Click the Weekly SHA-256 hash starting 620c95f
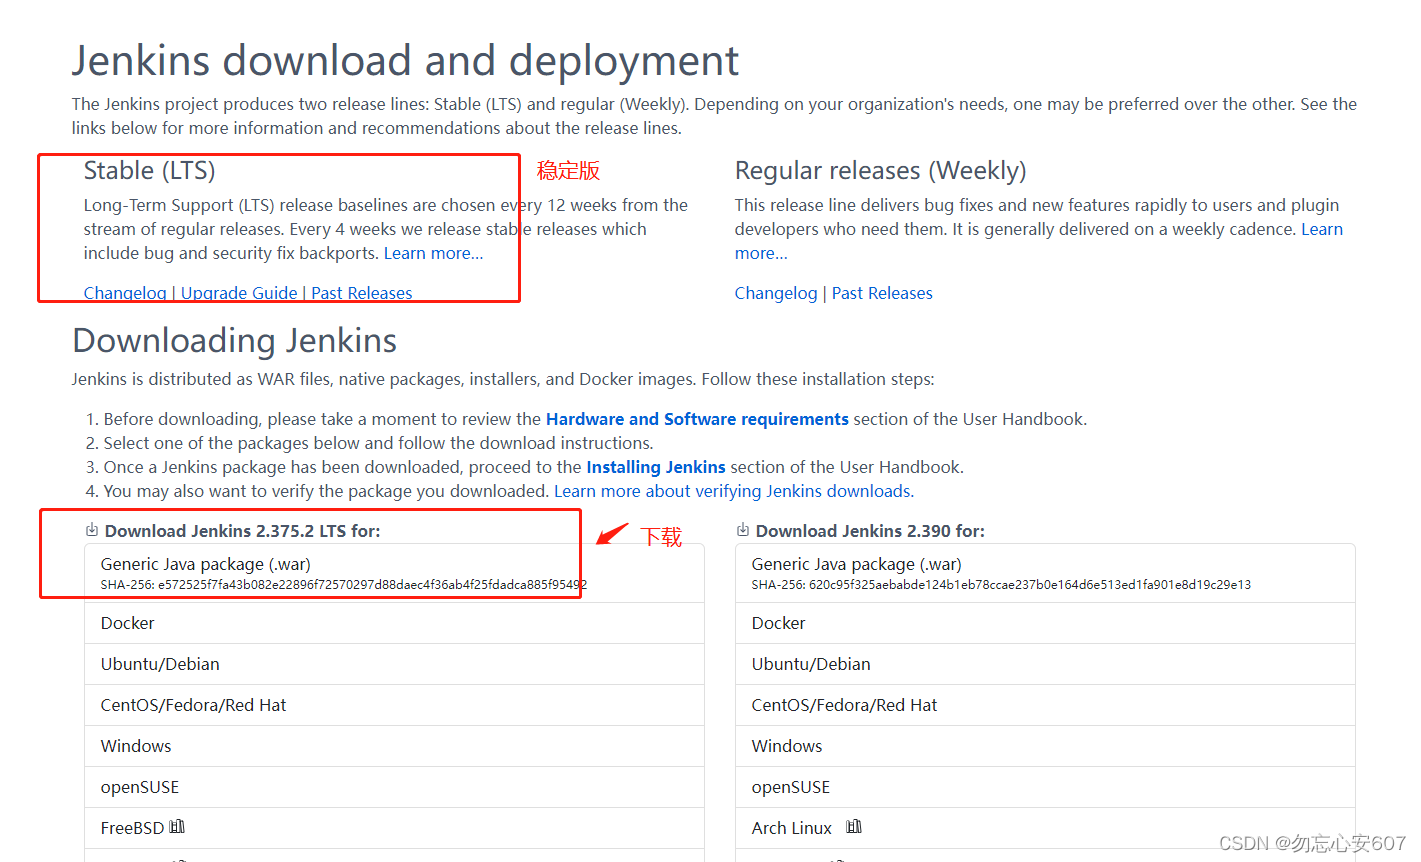Viewport: 1421px width, 862px height. click(x=1001, y=585)
